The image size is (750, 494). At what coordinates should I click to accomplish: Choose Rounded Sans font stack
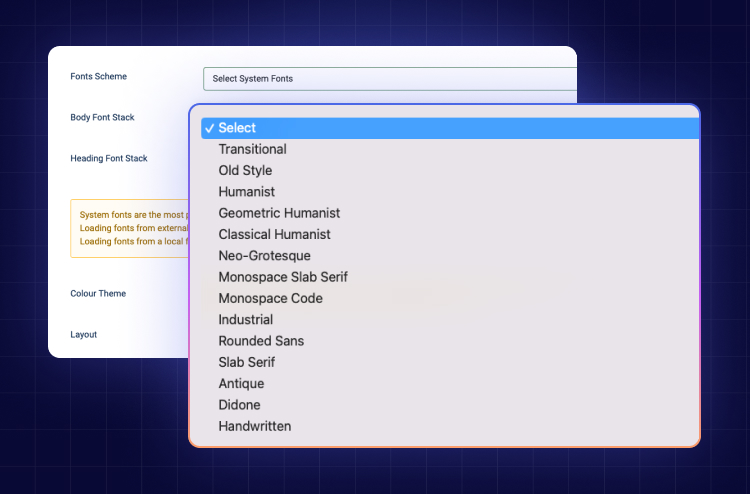pyautogui.click(x=450, y=341)
